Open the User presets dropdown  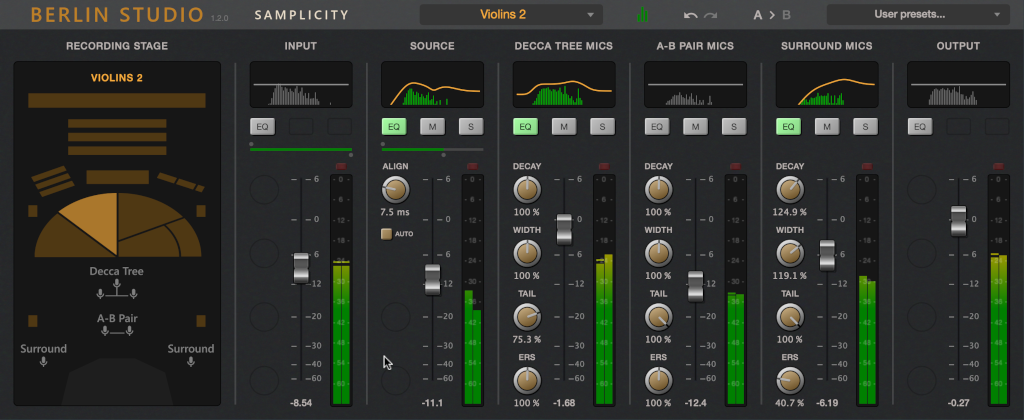[x=918, y=14]
